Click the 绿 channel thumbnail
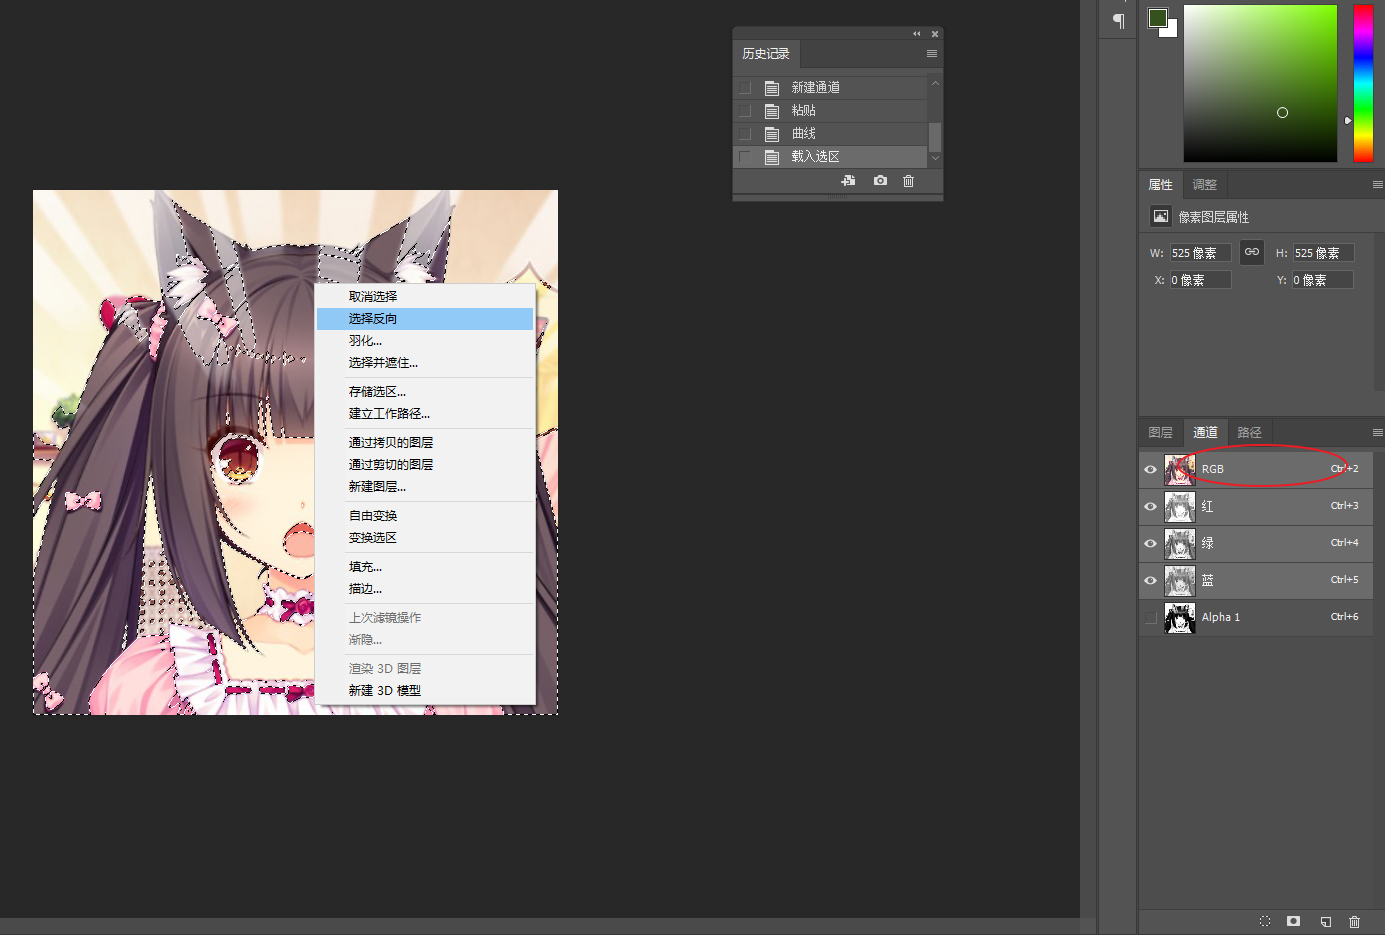This screenshot has width=1385, height=935. click(x=1180, y=543)
